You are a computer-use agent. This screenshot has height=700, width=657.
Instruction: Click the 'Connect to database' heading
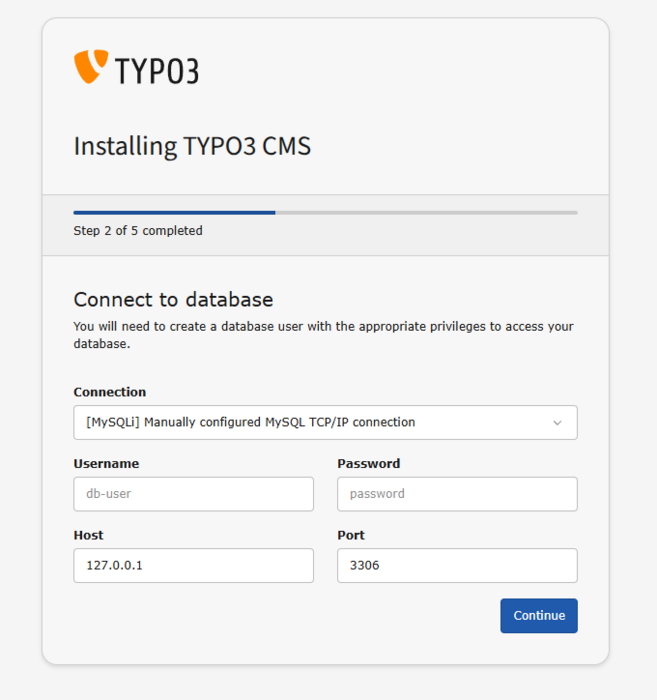pyautogui.click(x=173, y=299)
